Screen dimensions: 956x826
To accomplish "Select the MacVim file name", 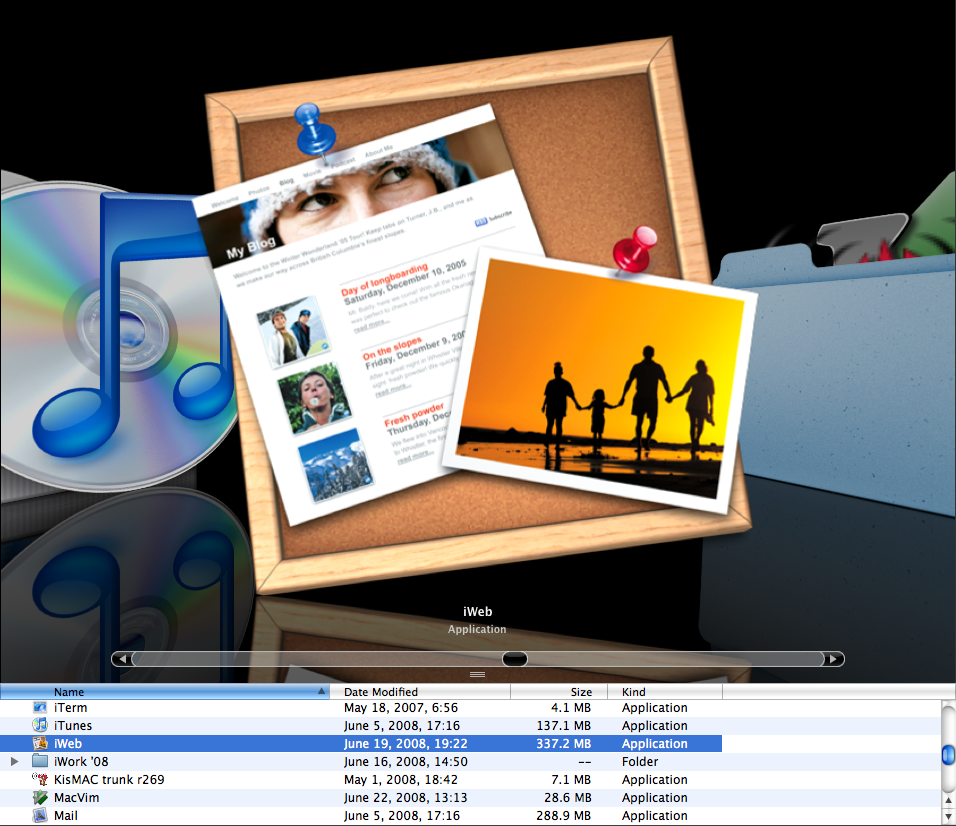I will tap(76, 797).
